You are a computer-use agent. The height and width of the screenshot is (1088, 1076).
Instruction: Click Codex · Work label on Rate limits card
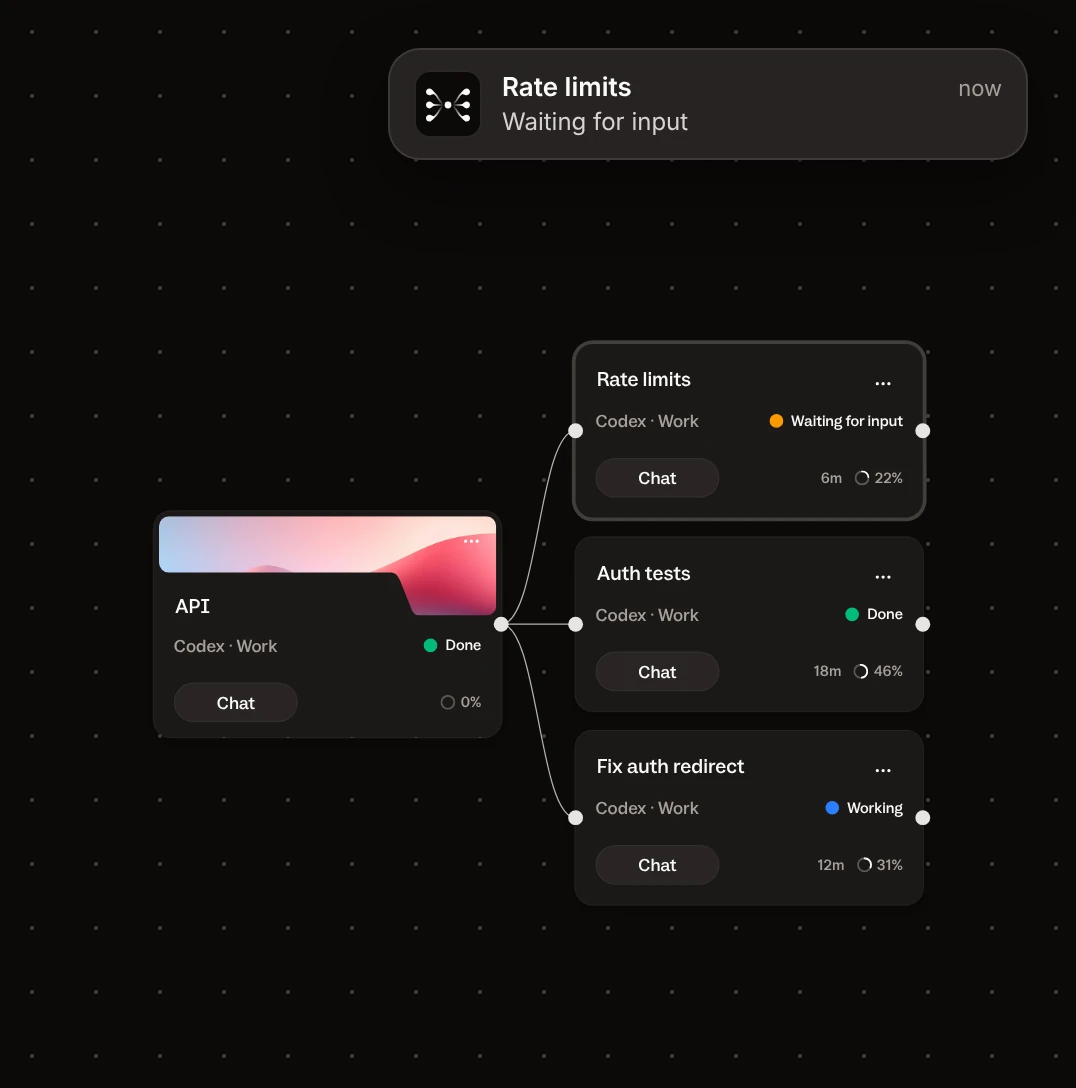pyautogui.click(x=647, y=421)
